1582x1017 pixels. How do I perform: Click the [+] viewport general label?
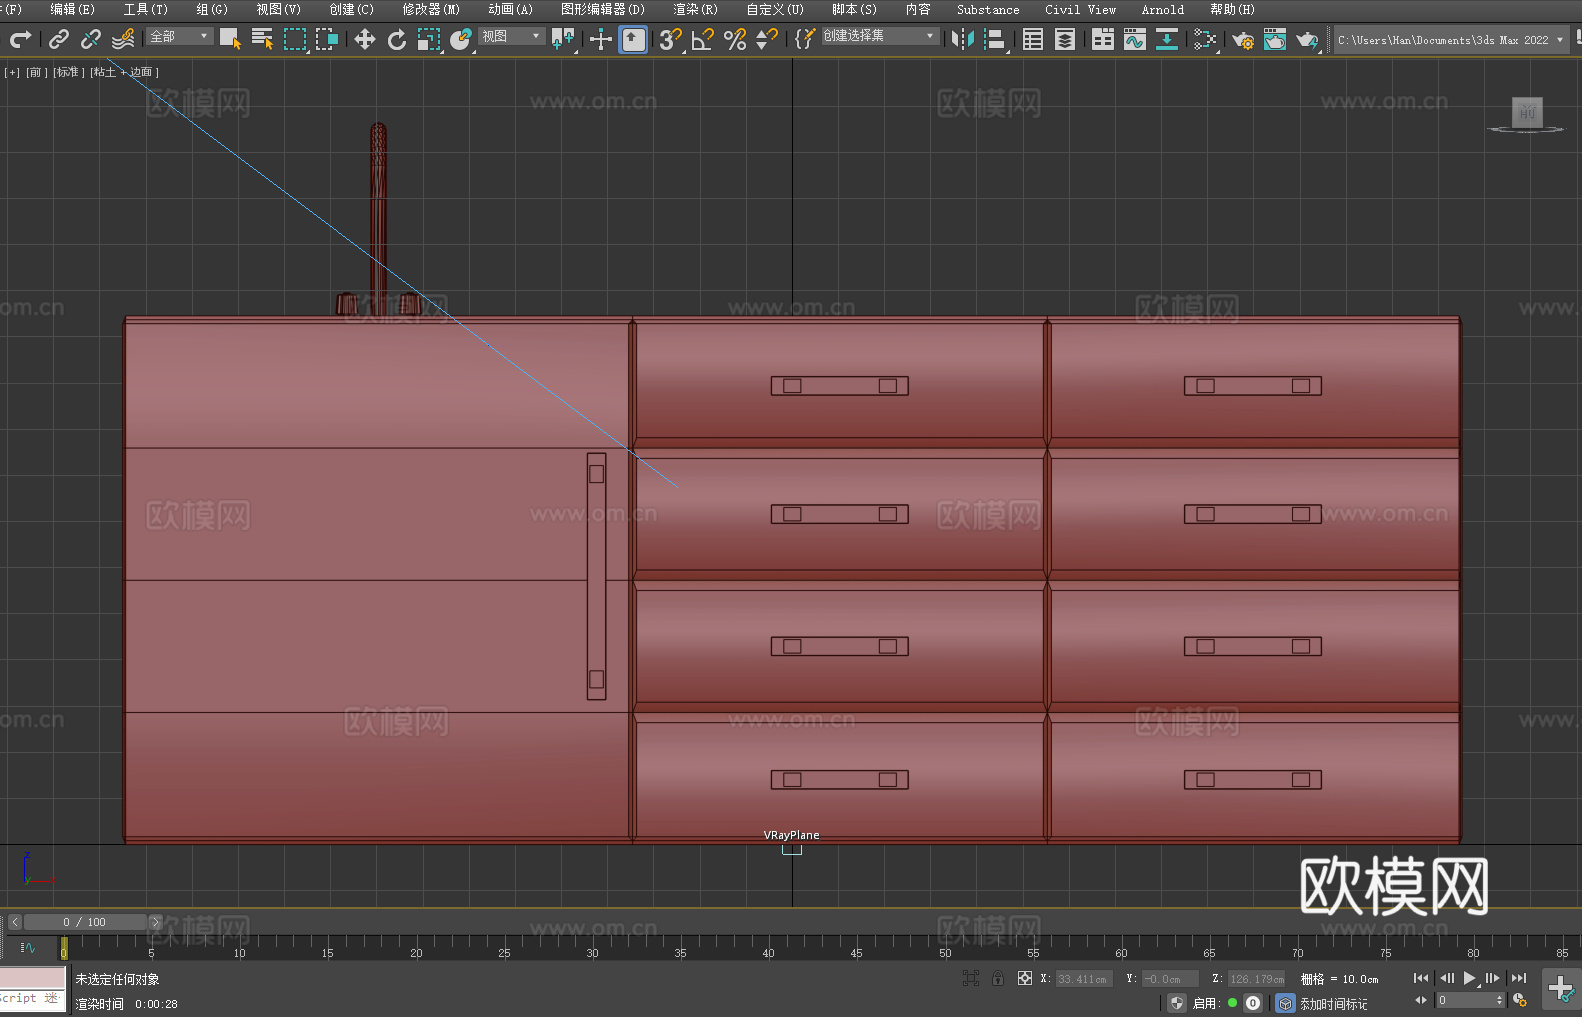(12, 72)
